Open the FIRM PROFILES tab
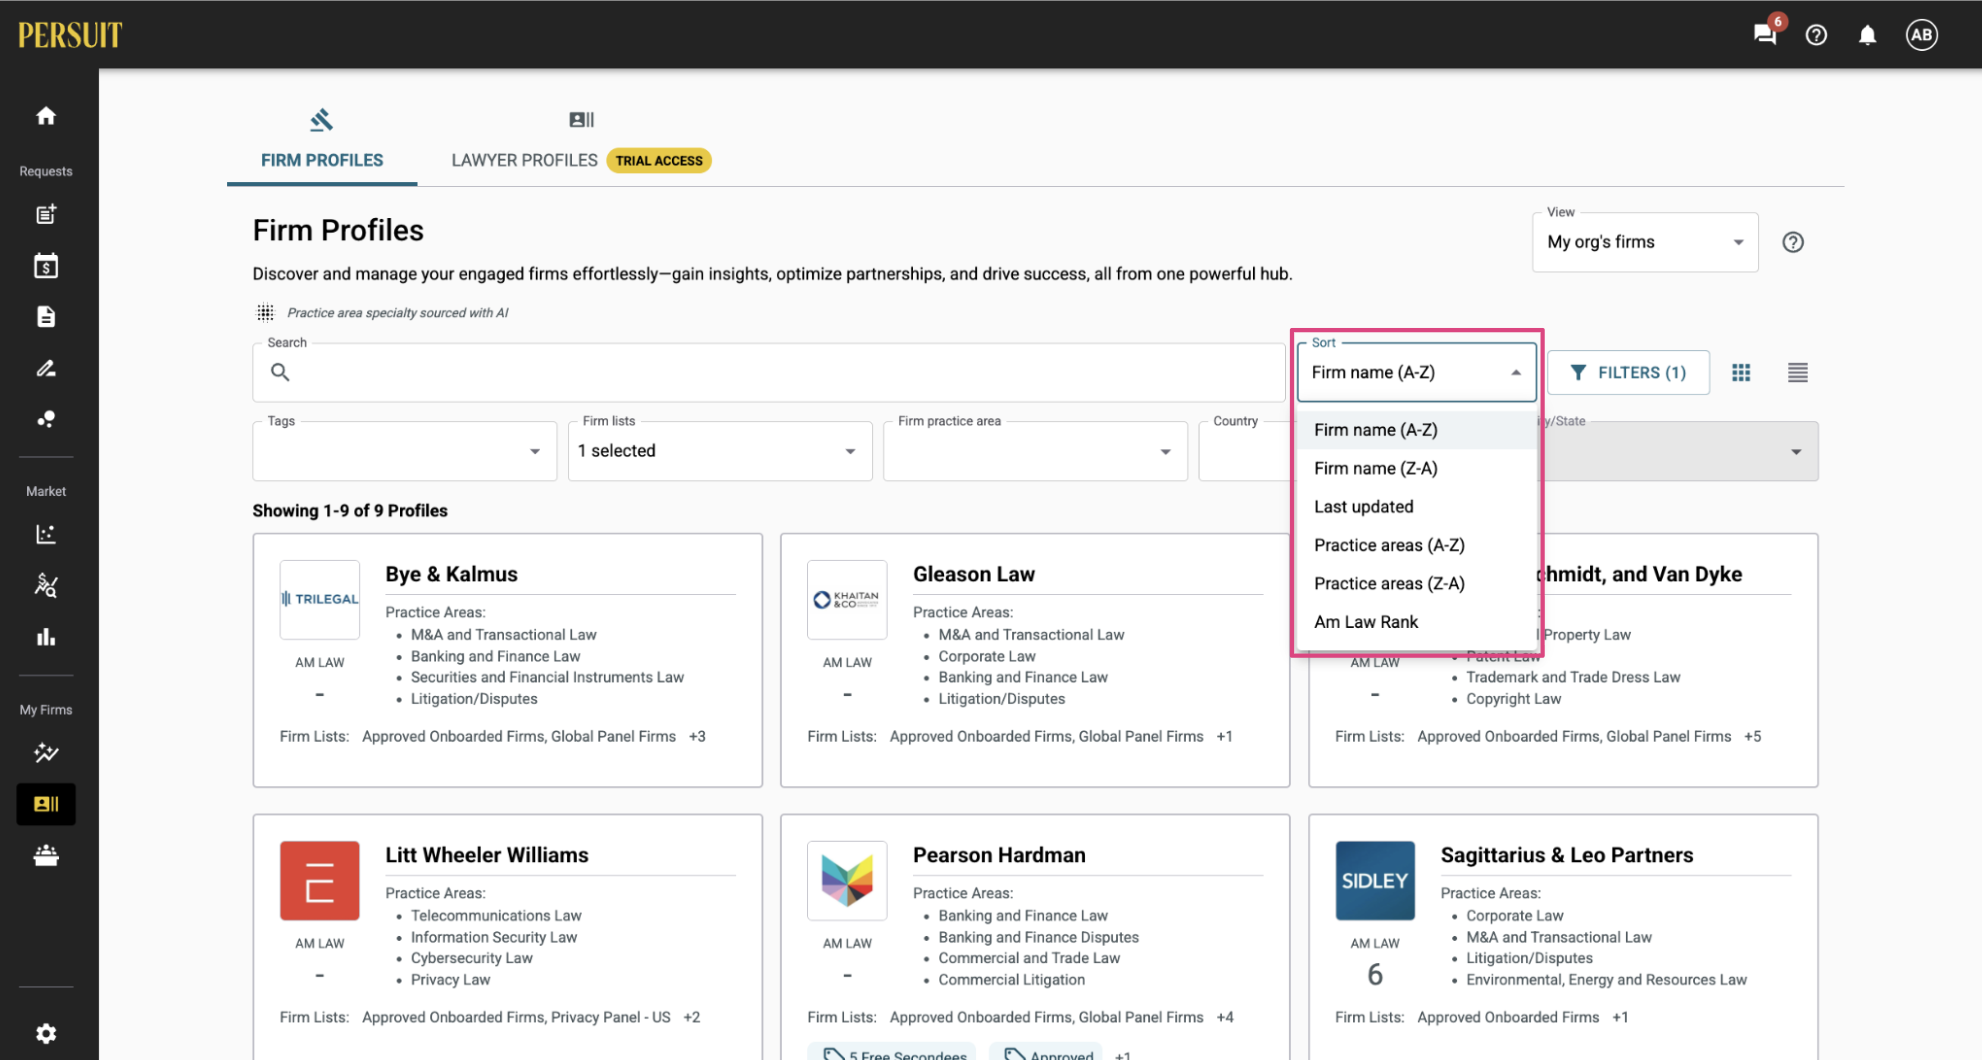Viewport: 1982px width, 1060px height. [322, 160]
